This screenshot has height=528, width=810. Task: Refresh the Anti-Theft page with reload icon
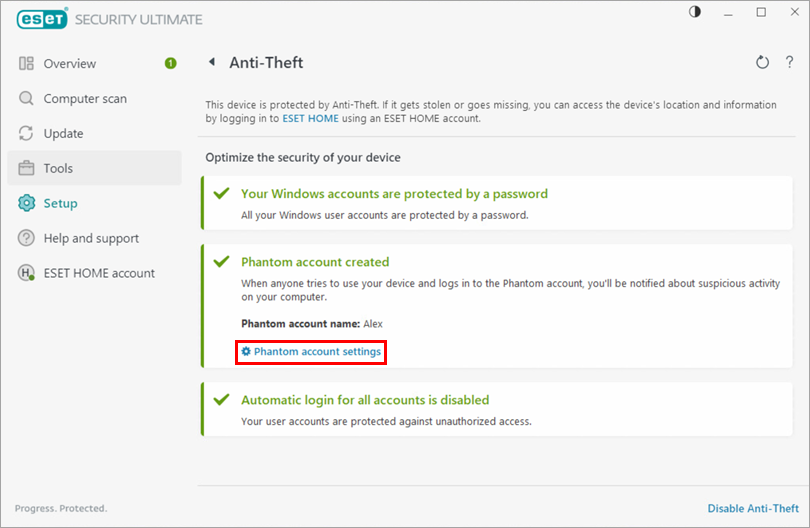[x=762, y=63]
